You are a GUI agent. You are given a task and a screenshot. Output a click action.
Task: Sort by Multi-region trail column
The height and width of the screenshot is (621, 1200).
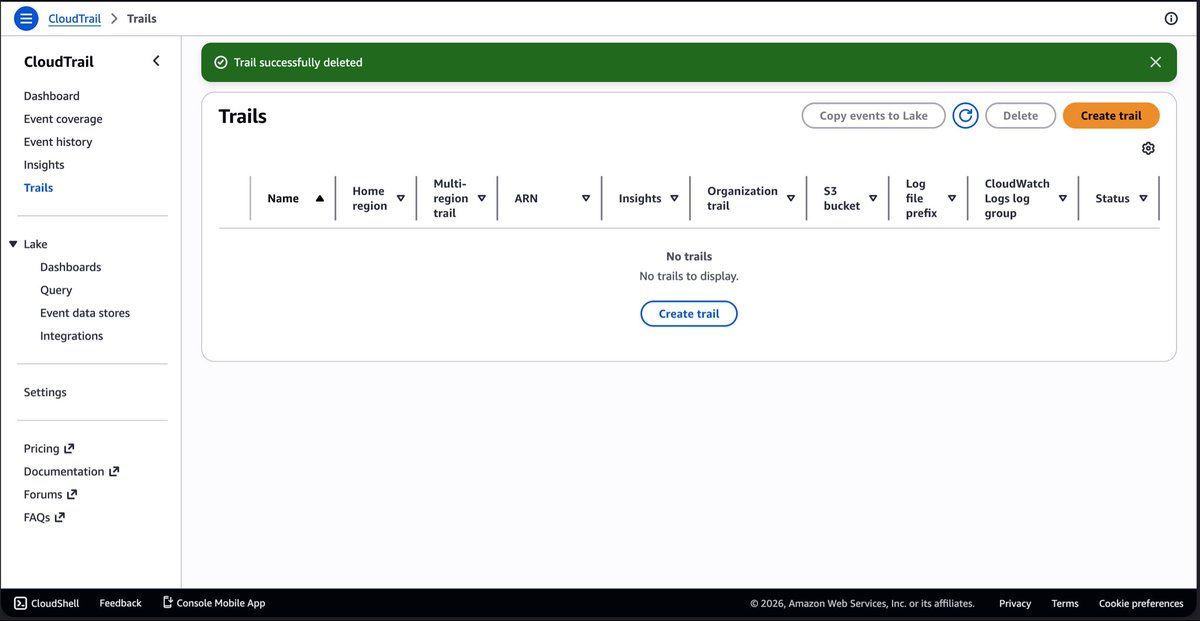(458, 198)
